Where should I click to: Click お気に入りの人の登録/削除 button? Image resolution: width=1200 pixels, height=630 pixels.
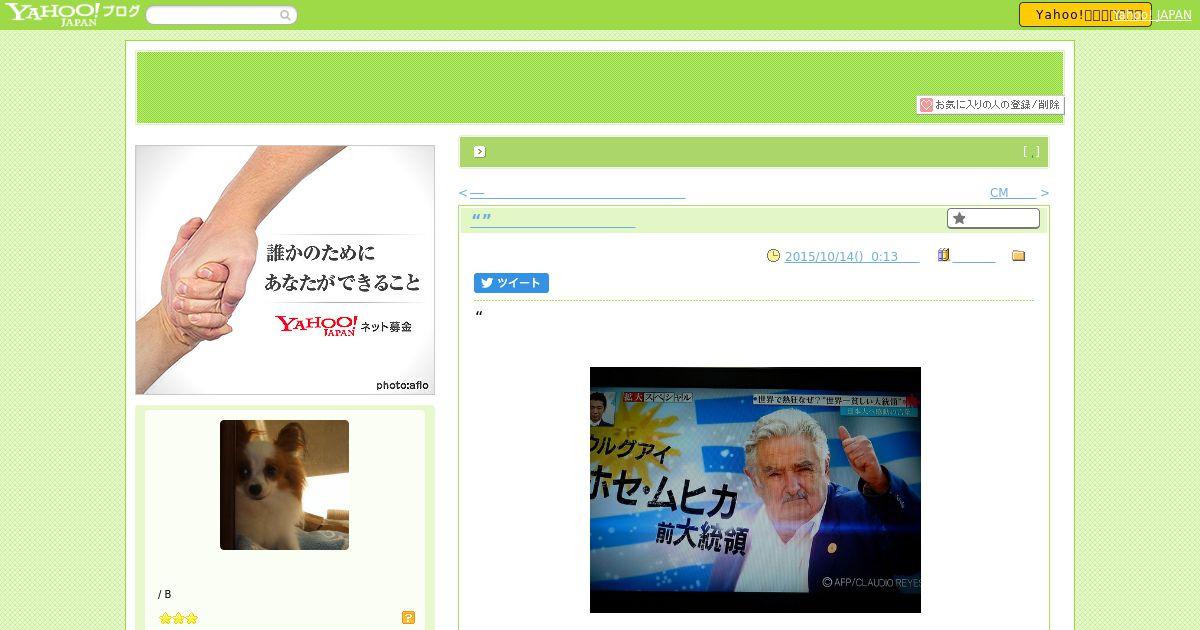[990, 105]
